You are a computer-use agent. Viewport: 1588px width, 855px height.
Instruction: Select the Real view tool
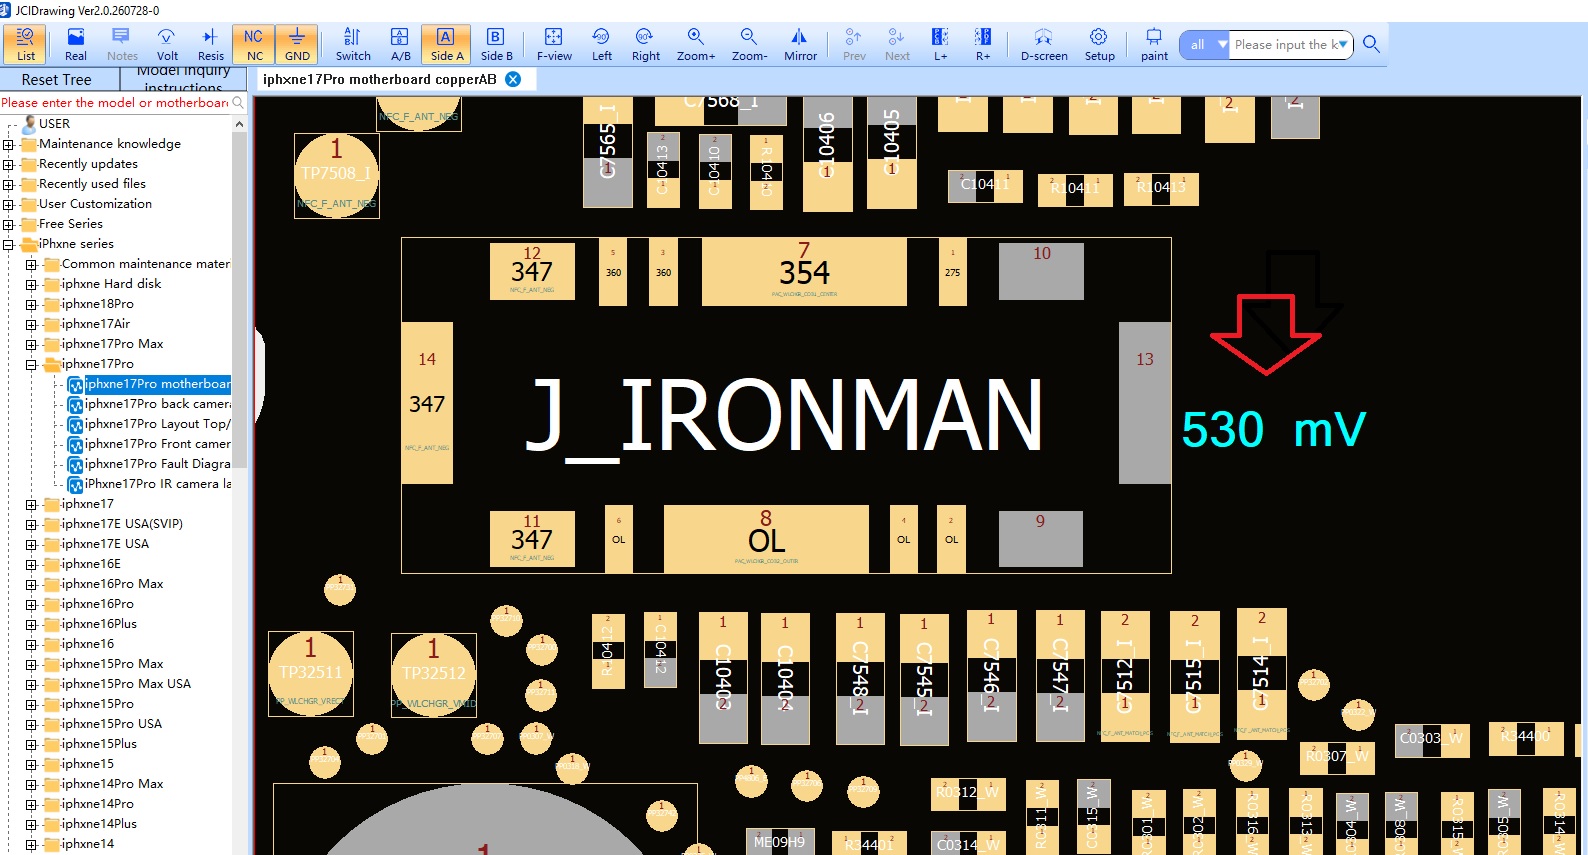point(76,44)
